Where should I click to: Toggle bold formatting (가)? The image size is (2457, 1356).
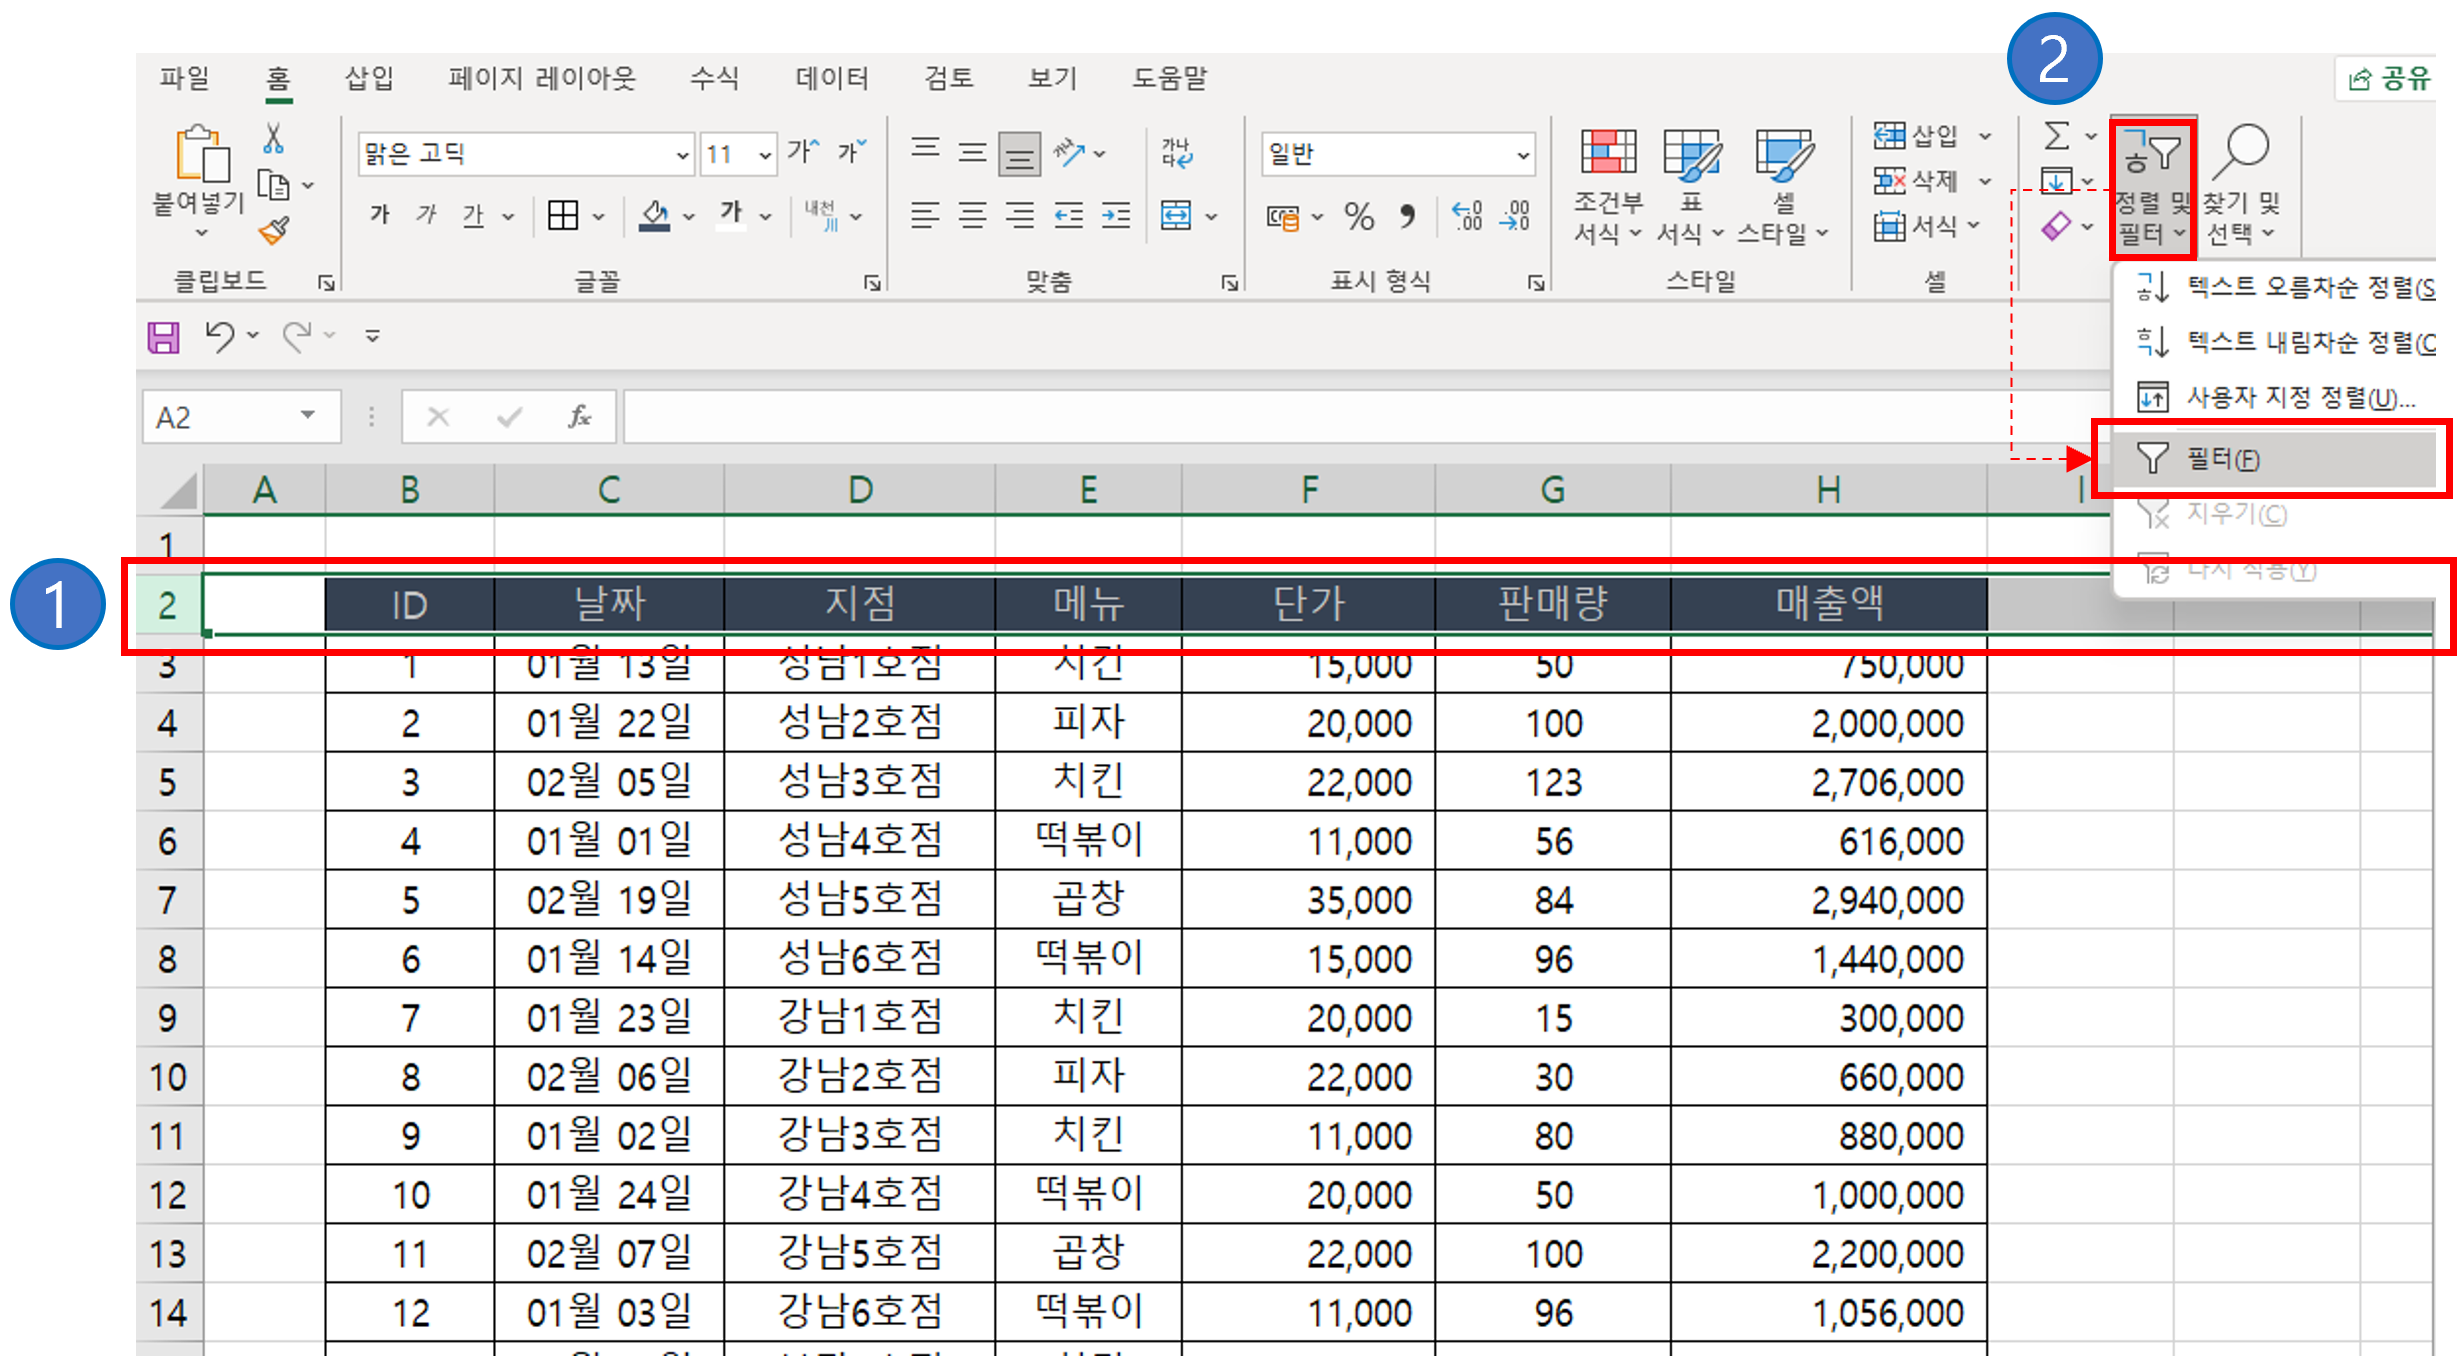pos(378,215)
